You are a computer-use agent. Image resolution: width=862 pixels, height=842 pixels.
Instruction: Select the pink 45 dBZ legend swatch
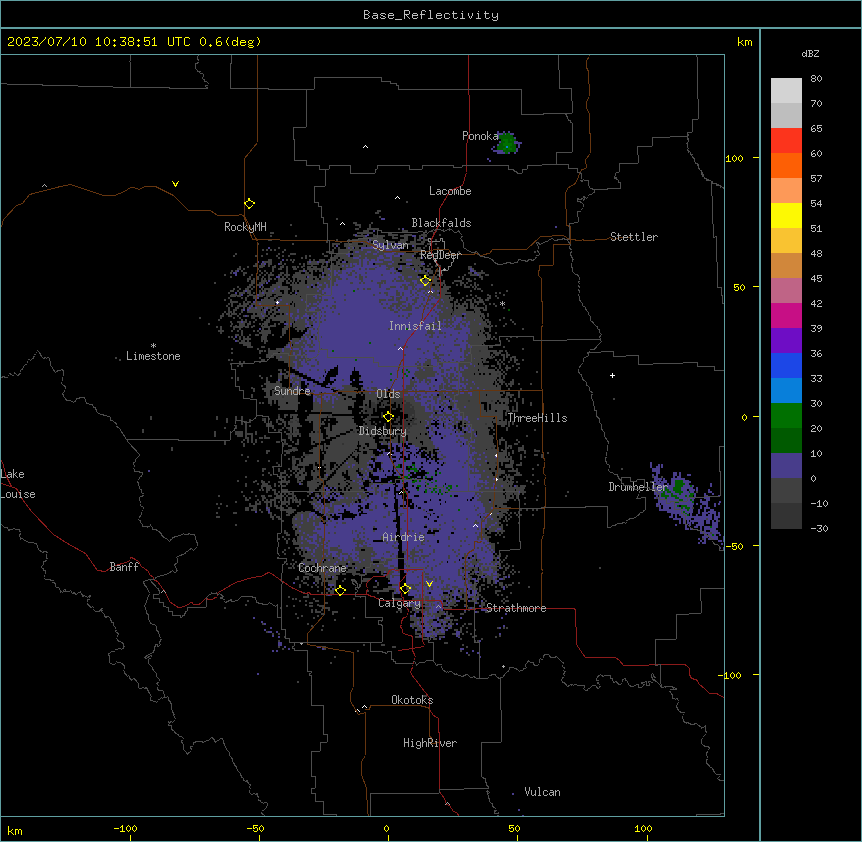(786, 291)
